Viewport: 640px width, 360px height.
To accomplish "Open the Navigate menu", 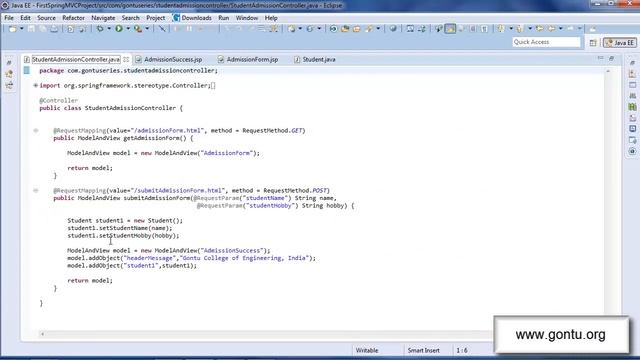I will [103, 18].
